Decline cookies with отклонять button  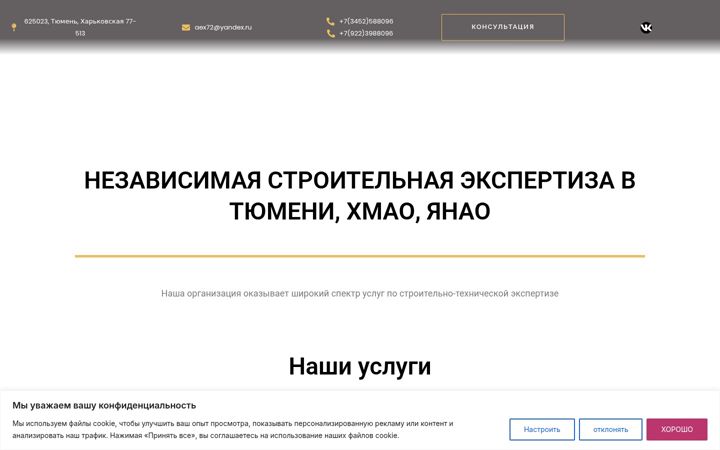[x=610, y=429]
